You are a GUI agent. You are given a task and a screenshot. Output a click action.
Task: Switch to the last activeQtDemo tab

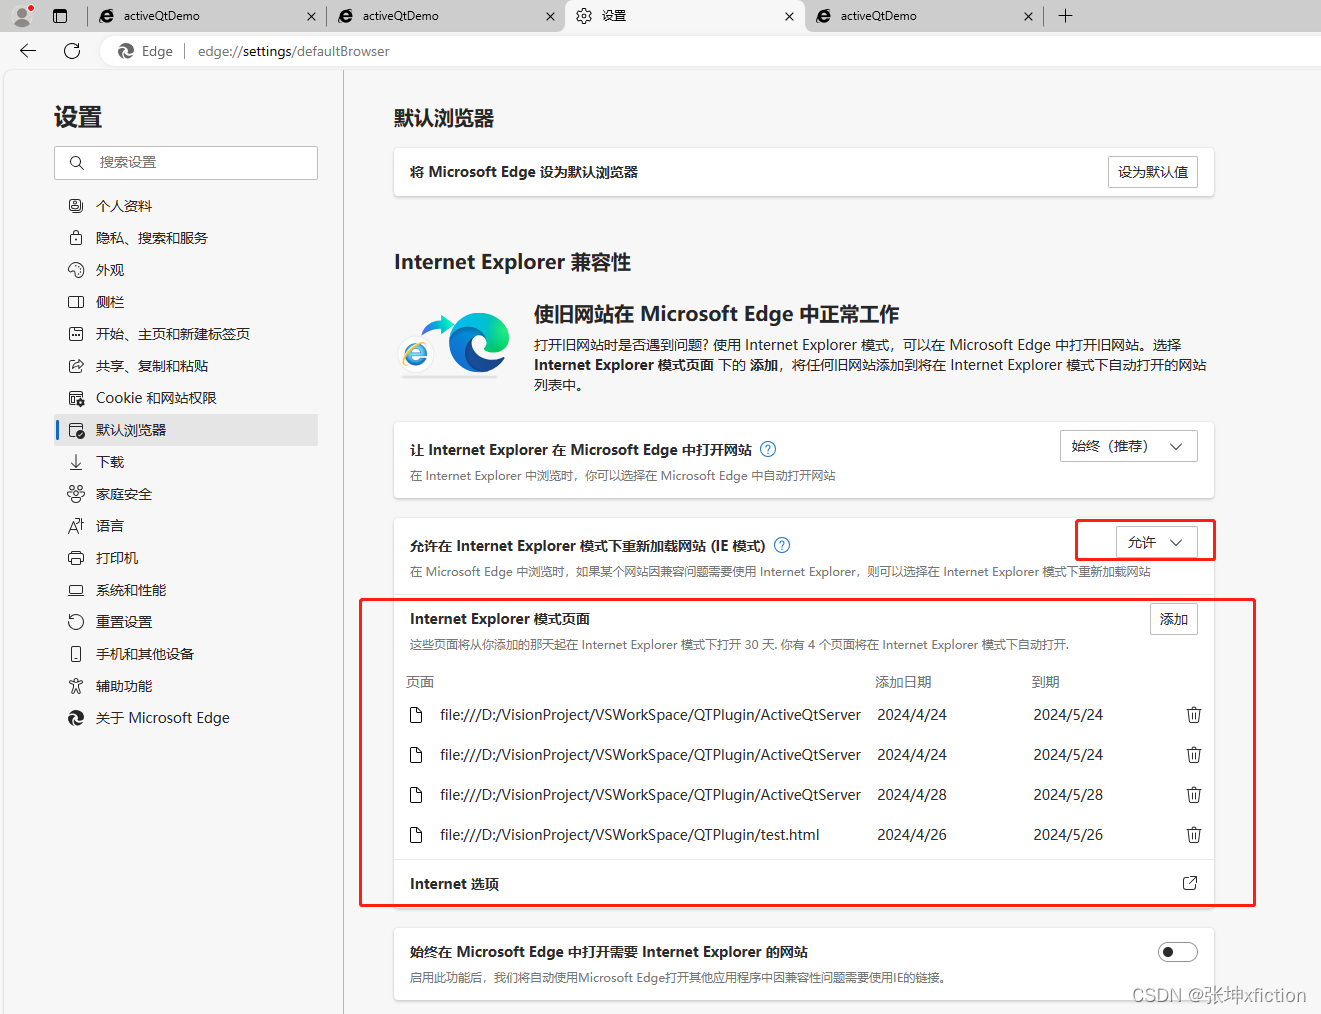click(923, 16)
